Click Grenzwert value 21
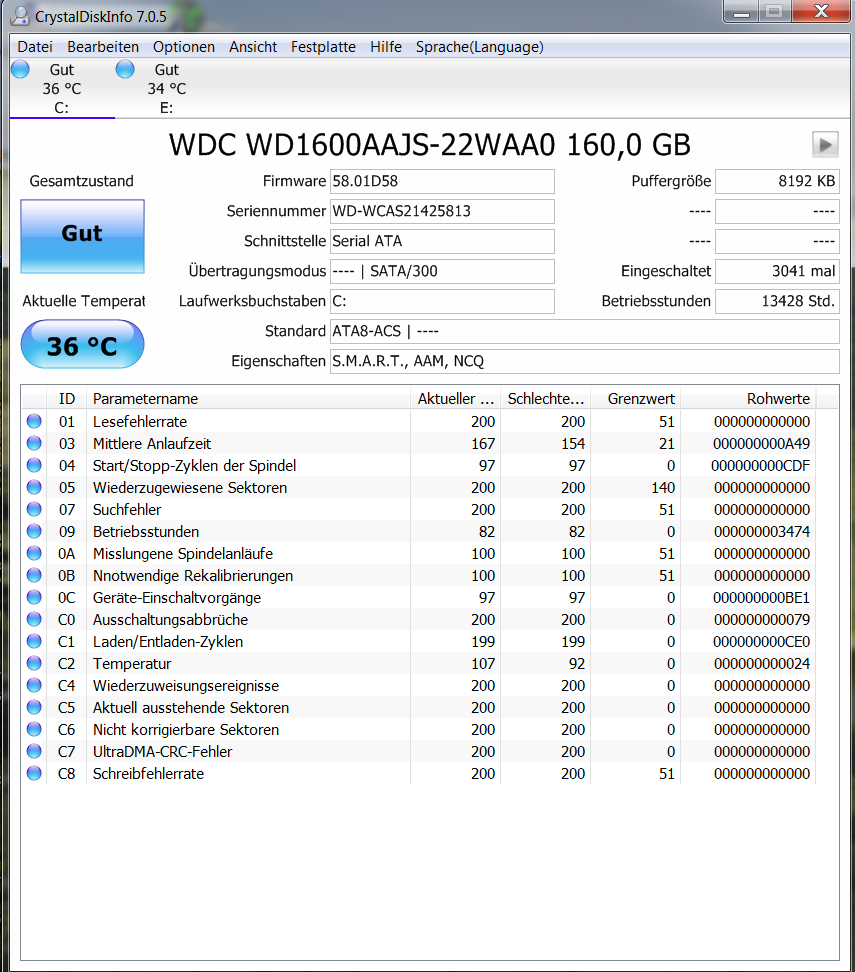Image resolution: width=855 pixels, height=972 pixels. pos(667,444)
